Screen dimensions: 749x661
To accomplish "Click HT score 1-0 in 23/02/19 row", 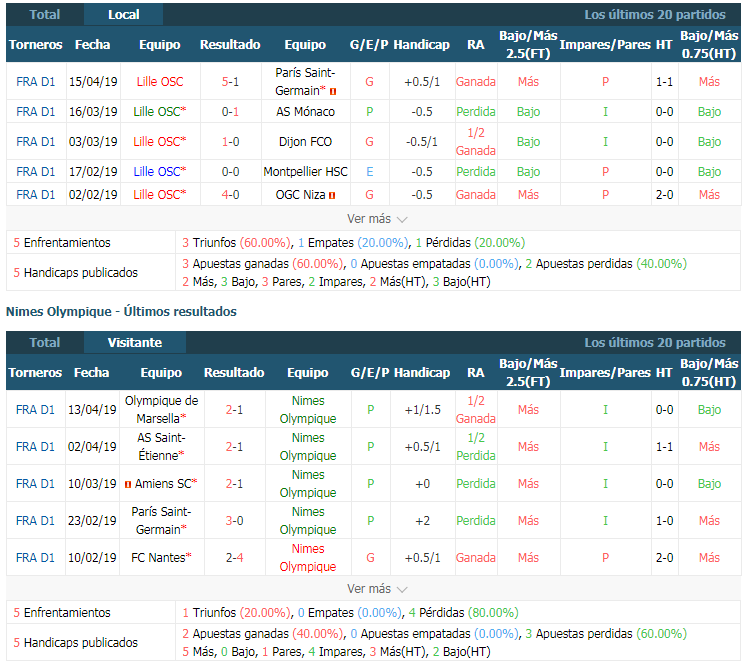I will [664, 521].
